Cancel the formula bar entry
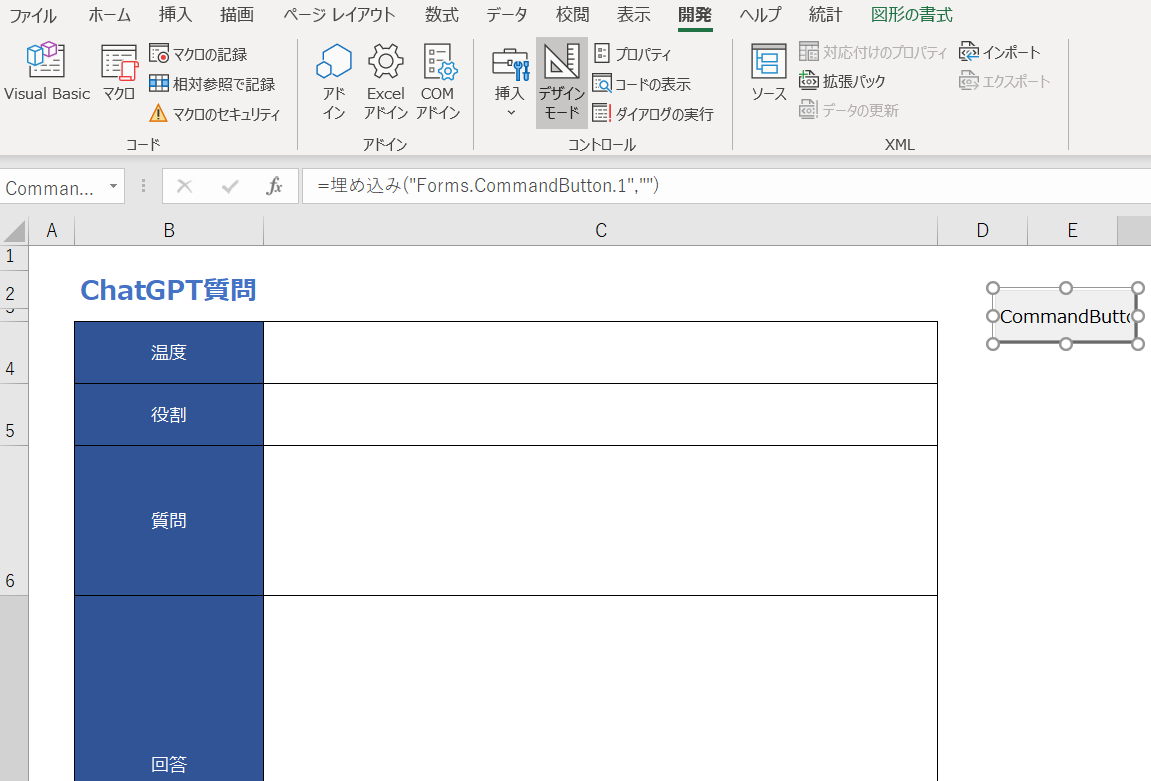This screenshot has height=781, width=1151. (184, 186)
